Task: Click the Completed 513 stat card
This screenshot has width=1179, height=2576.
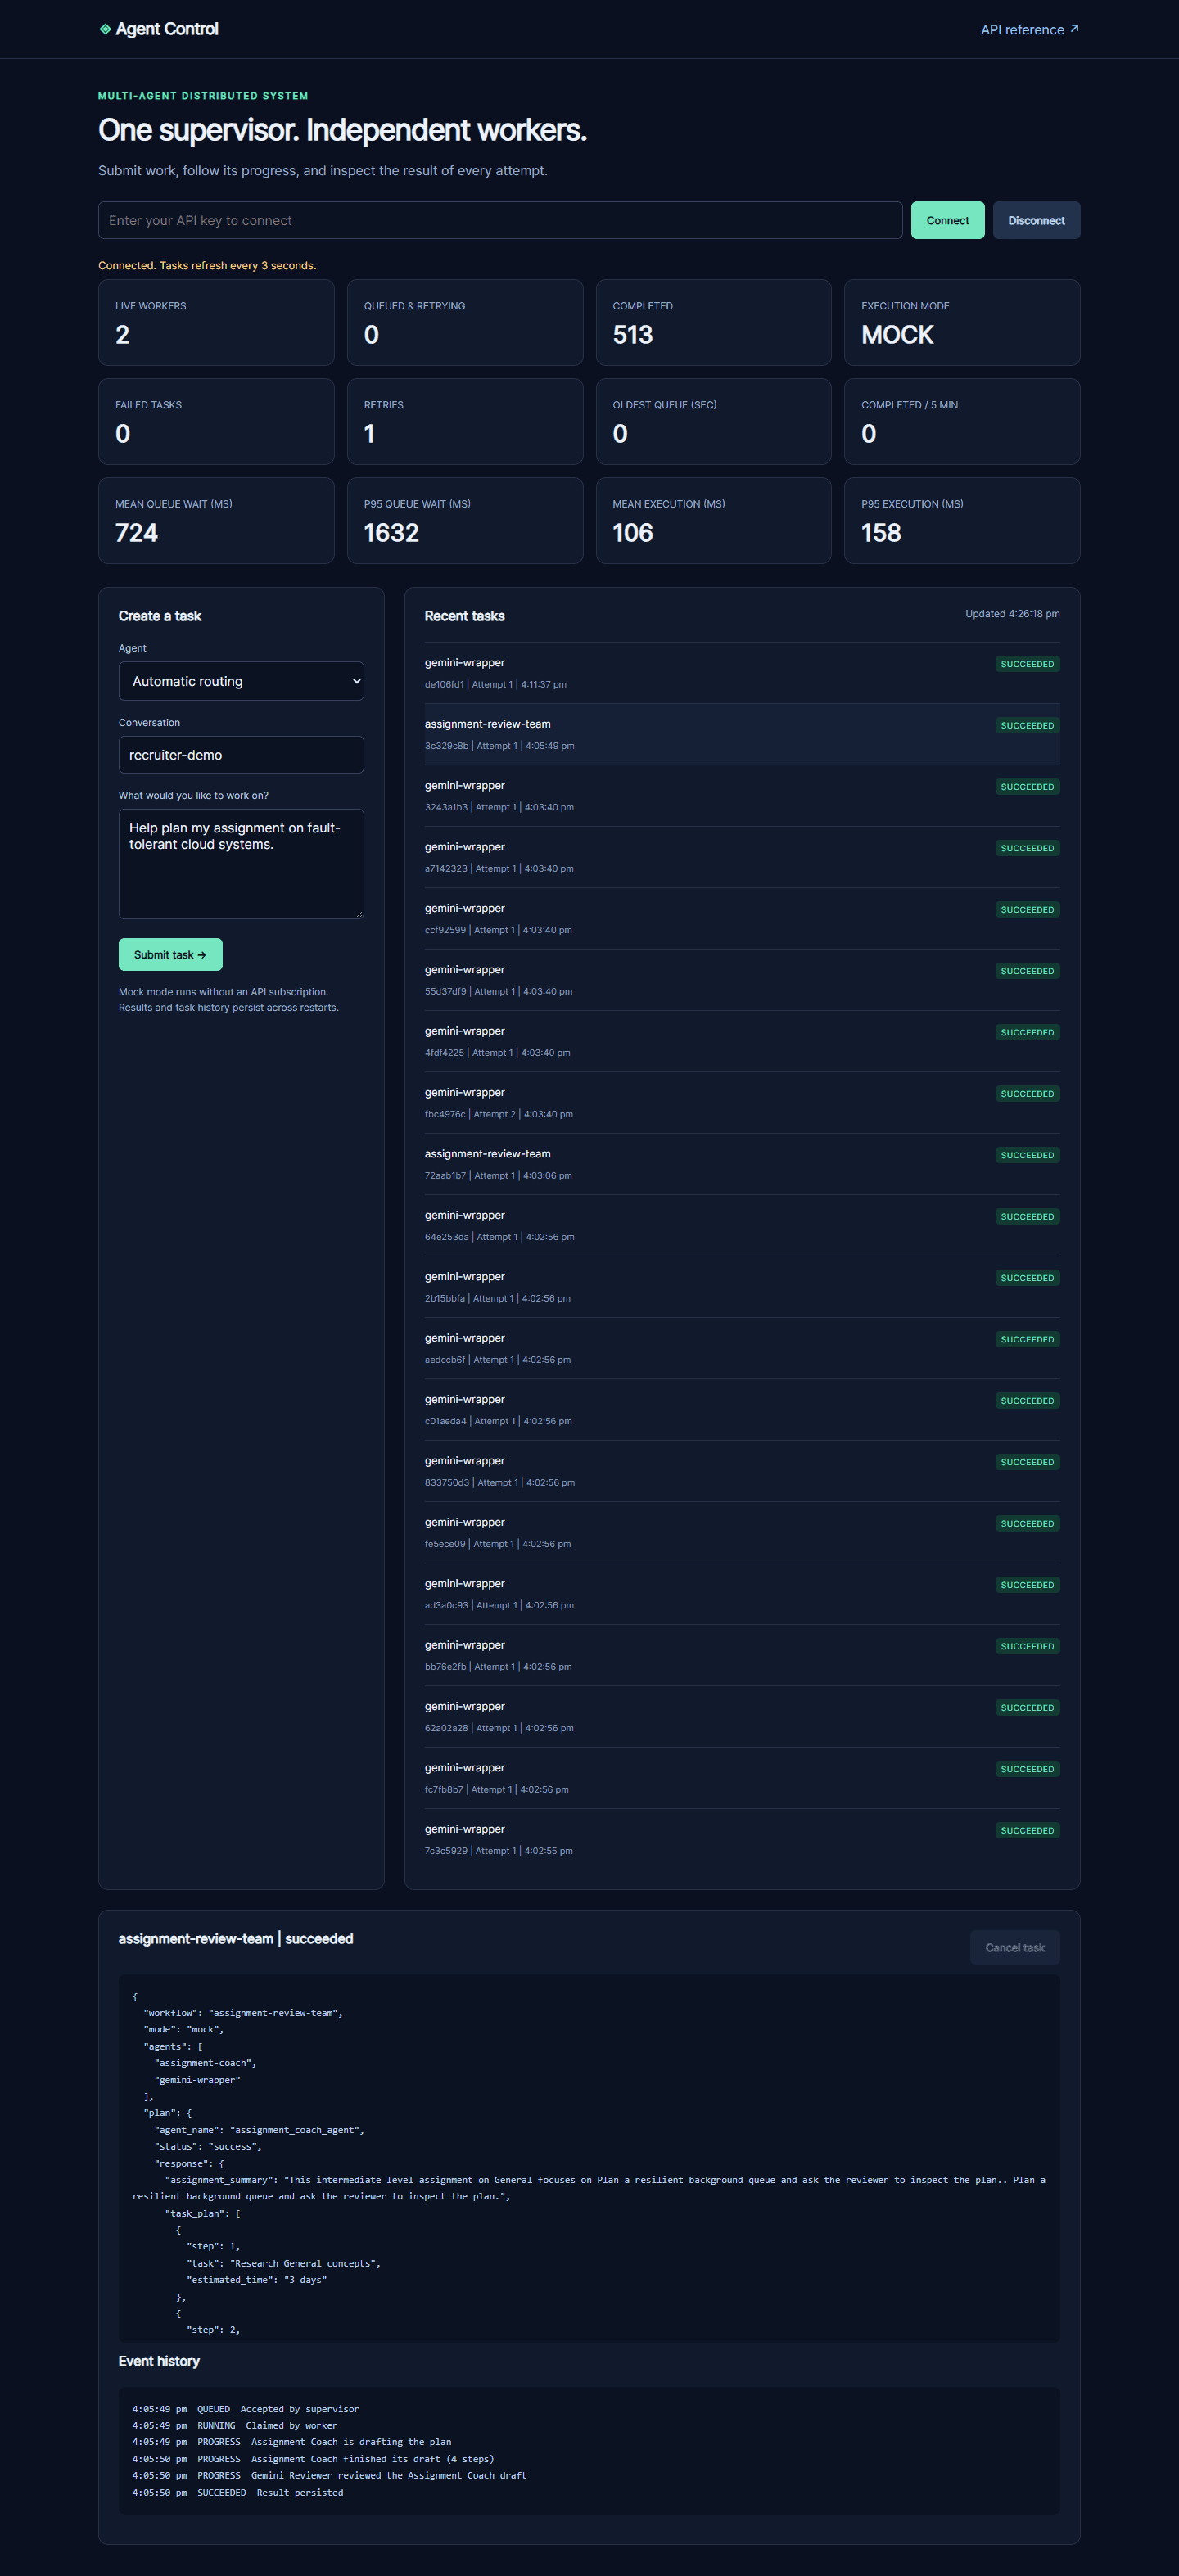Action: (713, 322)
